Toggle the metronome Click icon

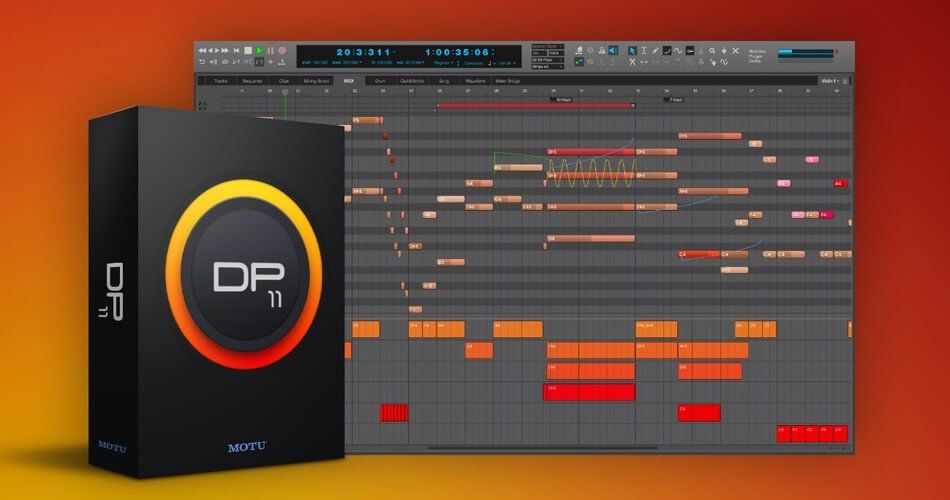point(579,51)
